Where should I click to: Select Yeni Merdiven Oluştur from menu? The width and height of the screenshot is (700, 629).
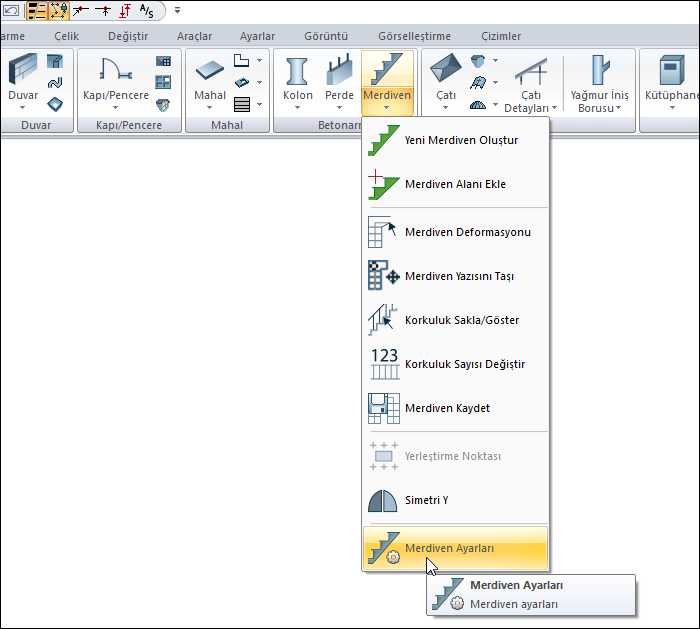[x=455, y=140]
